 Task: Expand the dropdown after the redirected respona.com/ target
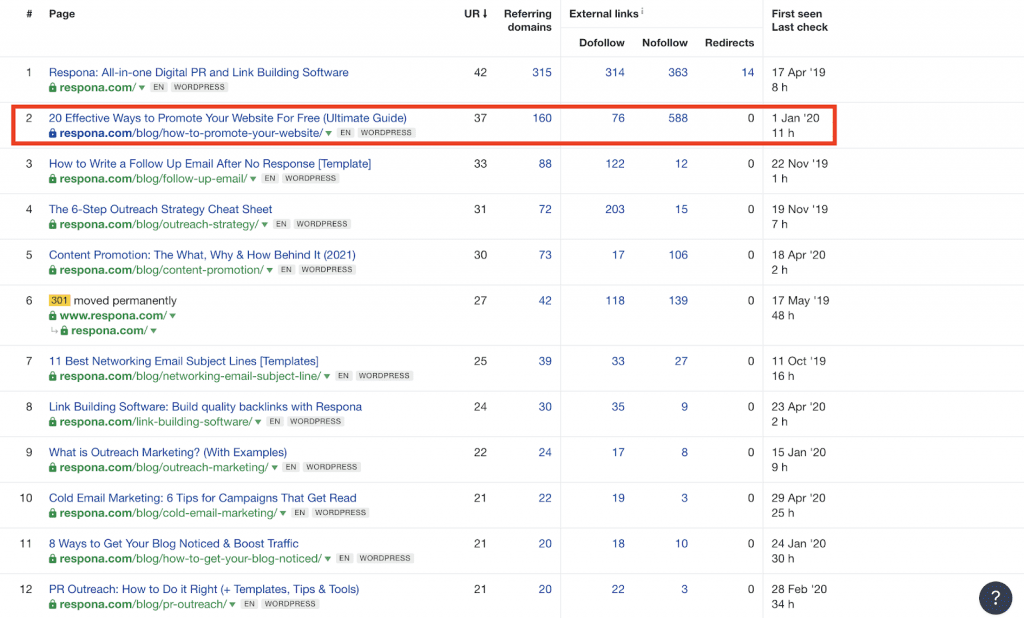tap(153, 331)
